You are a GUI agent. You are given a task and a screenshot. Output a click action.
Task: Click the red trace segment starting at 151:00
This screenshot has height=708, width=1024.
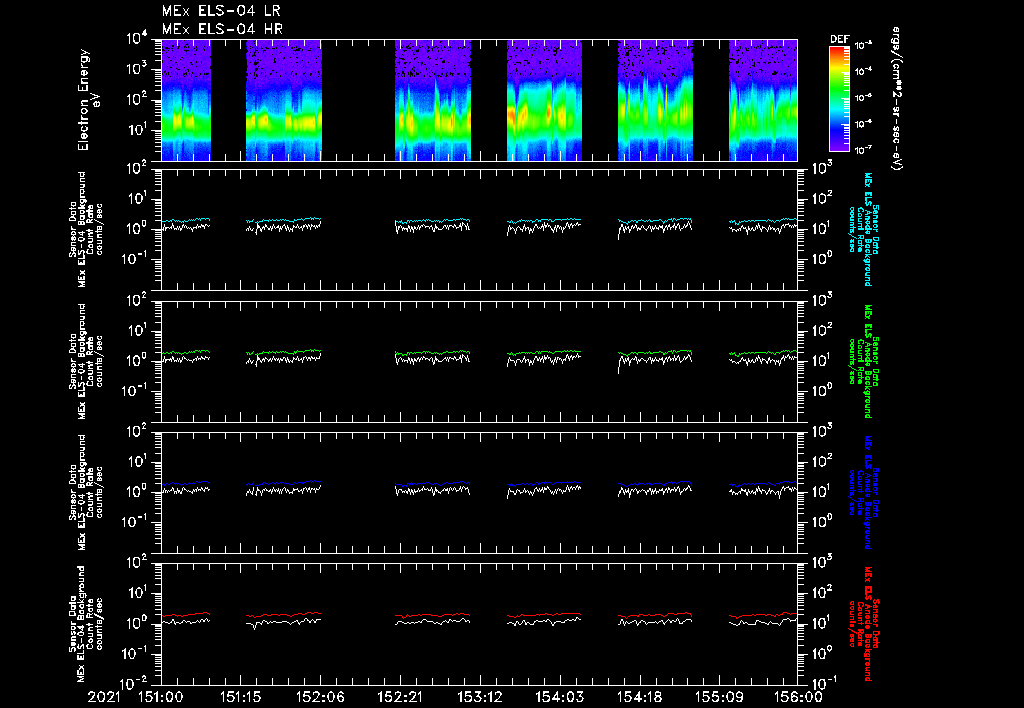click(186, 615)
